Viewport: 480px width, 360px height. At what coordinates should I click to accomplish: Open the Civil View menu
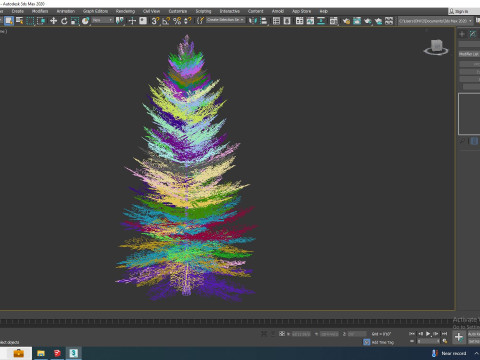coord(151,11)
